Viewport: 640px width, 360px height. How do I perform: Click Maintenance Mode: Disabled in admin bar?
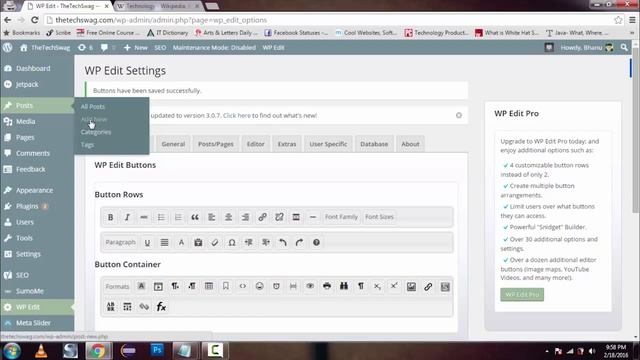[214, 48]
